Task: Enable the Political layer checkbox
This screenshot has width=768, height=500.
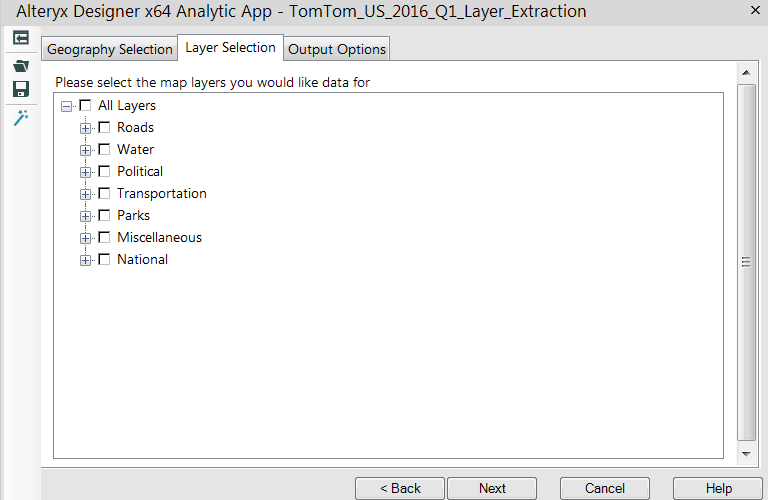Action: [104, 171]
